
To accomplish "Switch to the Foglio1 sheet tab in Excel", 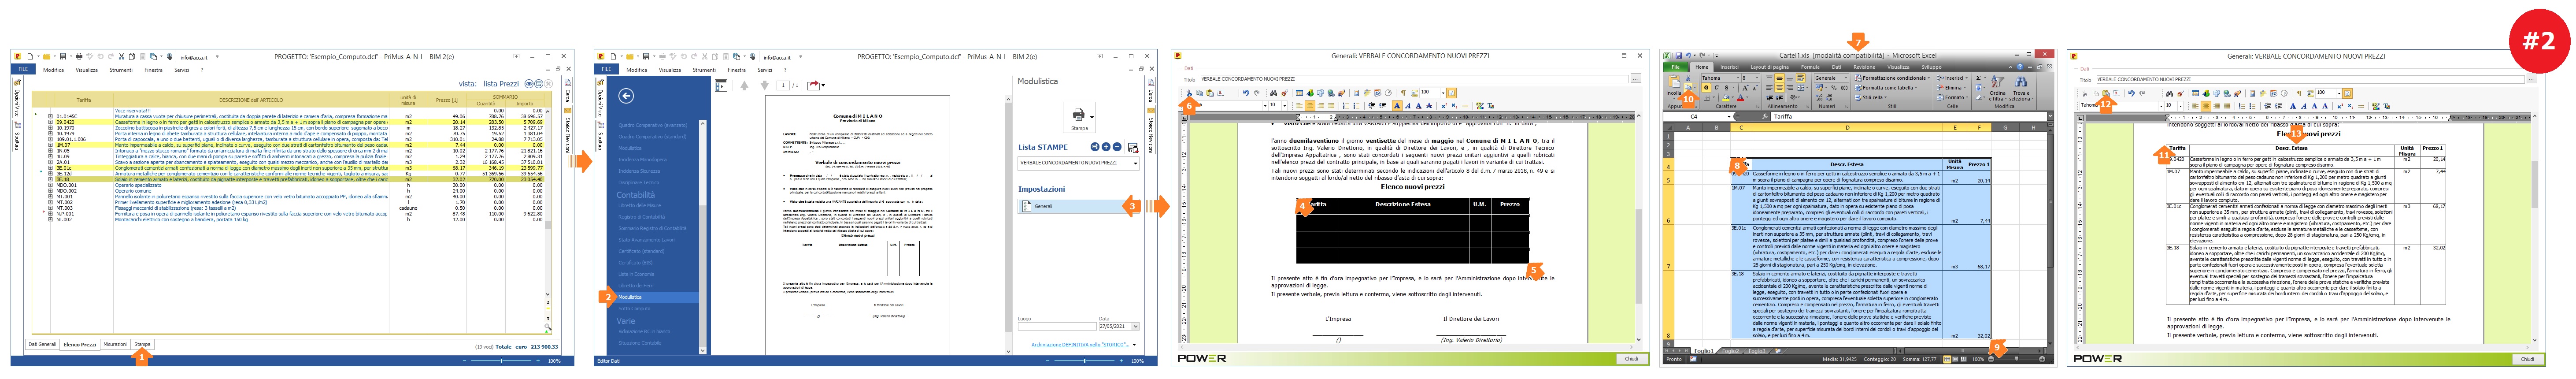I will (1704, 351).
